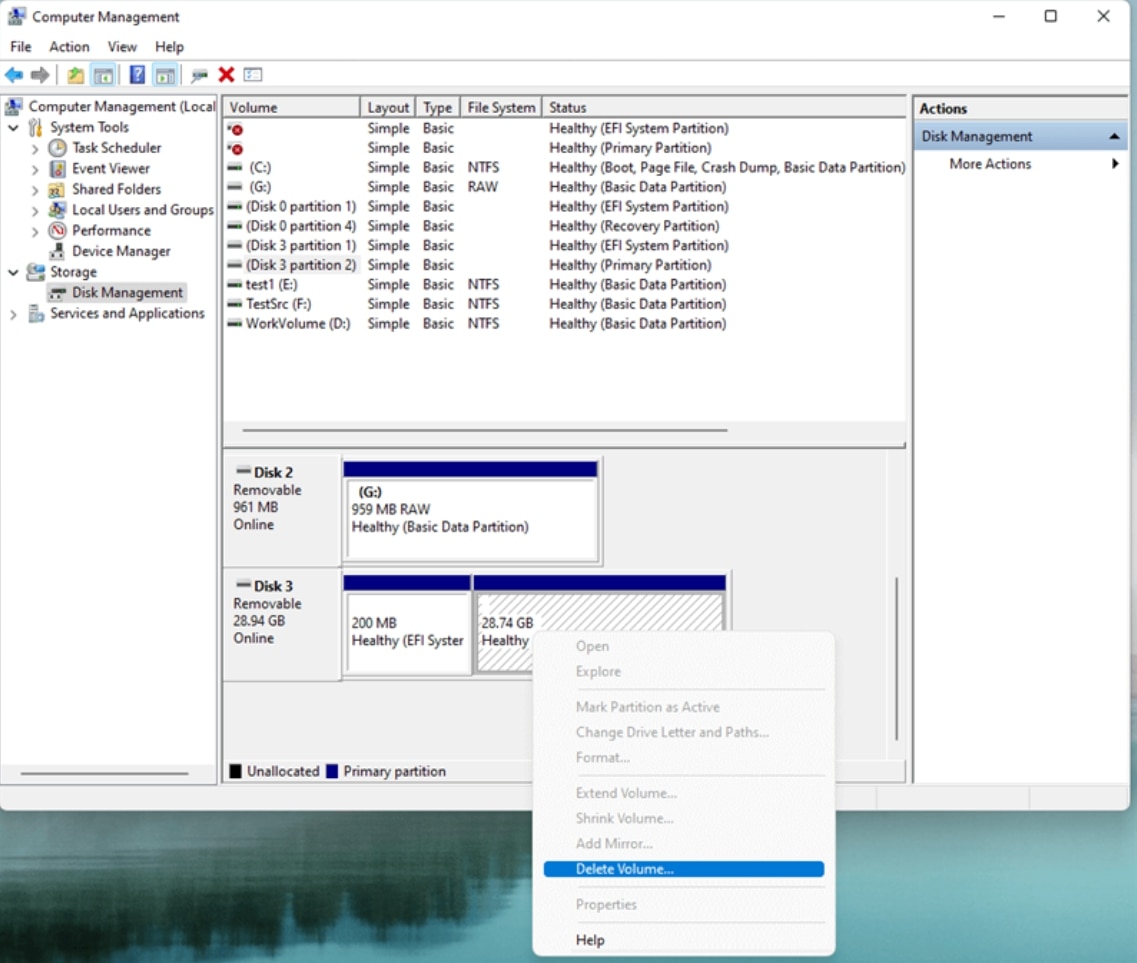Sort by the Volume column header
The width and height of the screenshot is (1137, 963).
292,107
